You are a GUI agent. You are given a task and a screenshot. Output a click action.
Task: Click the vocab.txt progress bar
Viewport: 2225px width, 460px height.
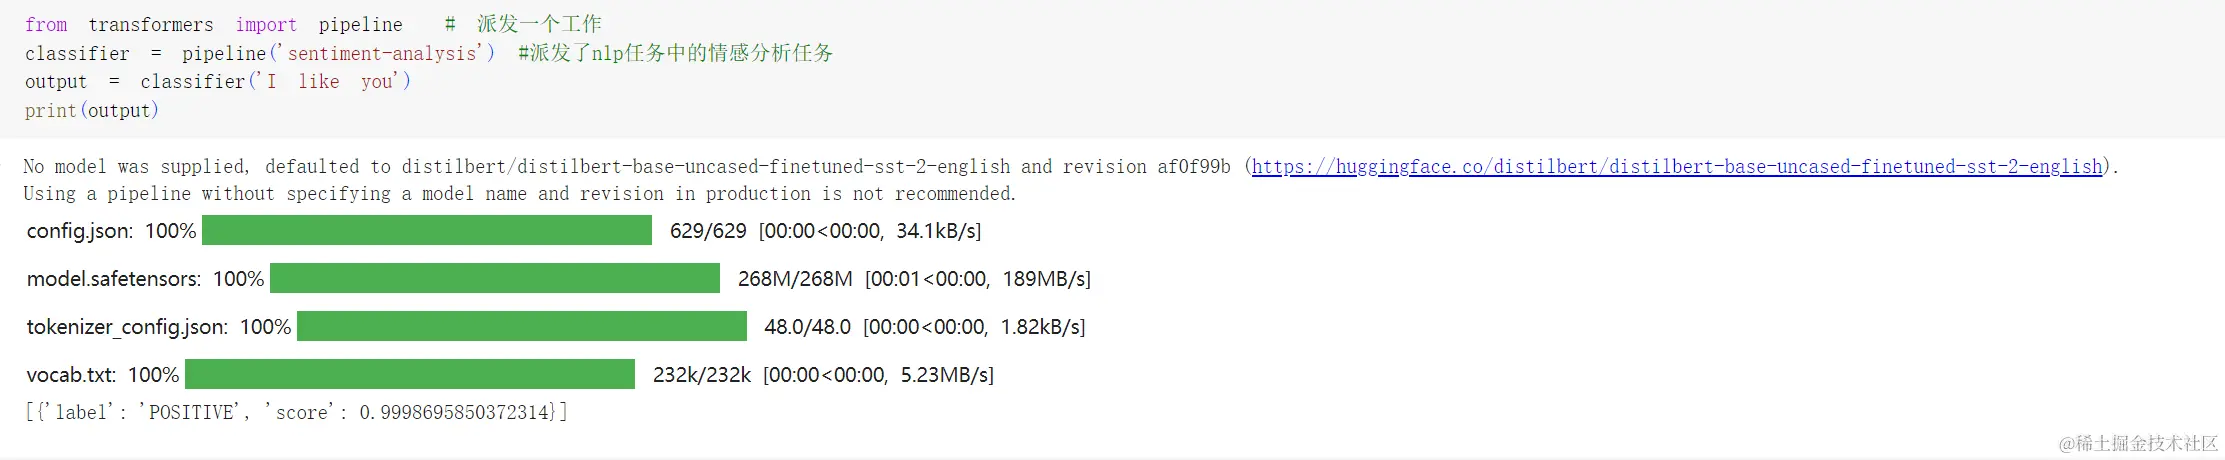coord(409,375)
